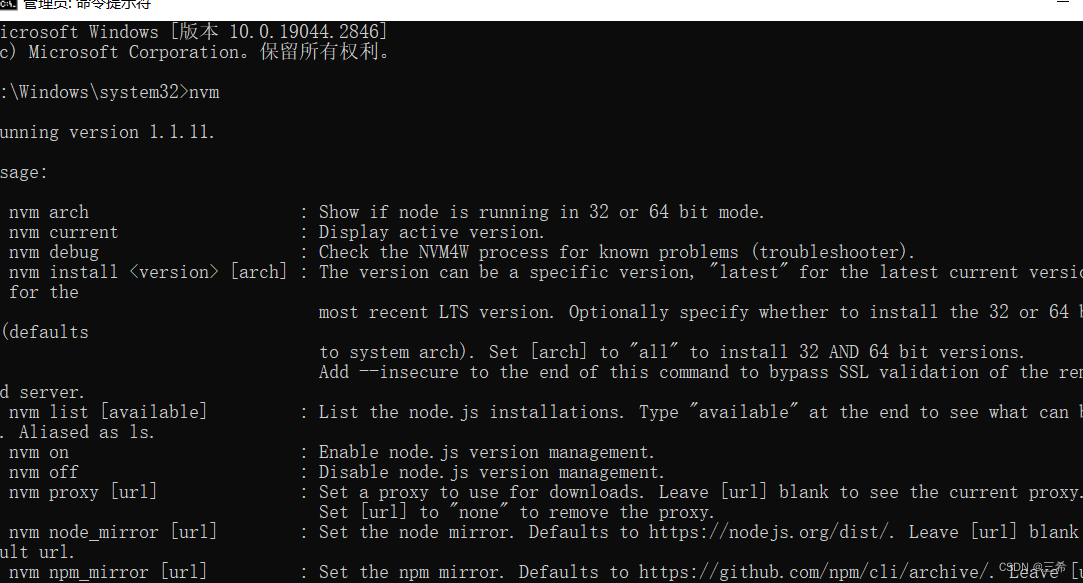Click the "nvm debug" command line
Image resolution: width=1083 pixels, height=583 pixels.
point(54,251)
